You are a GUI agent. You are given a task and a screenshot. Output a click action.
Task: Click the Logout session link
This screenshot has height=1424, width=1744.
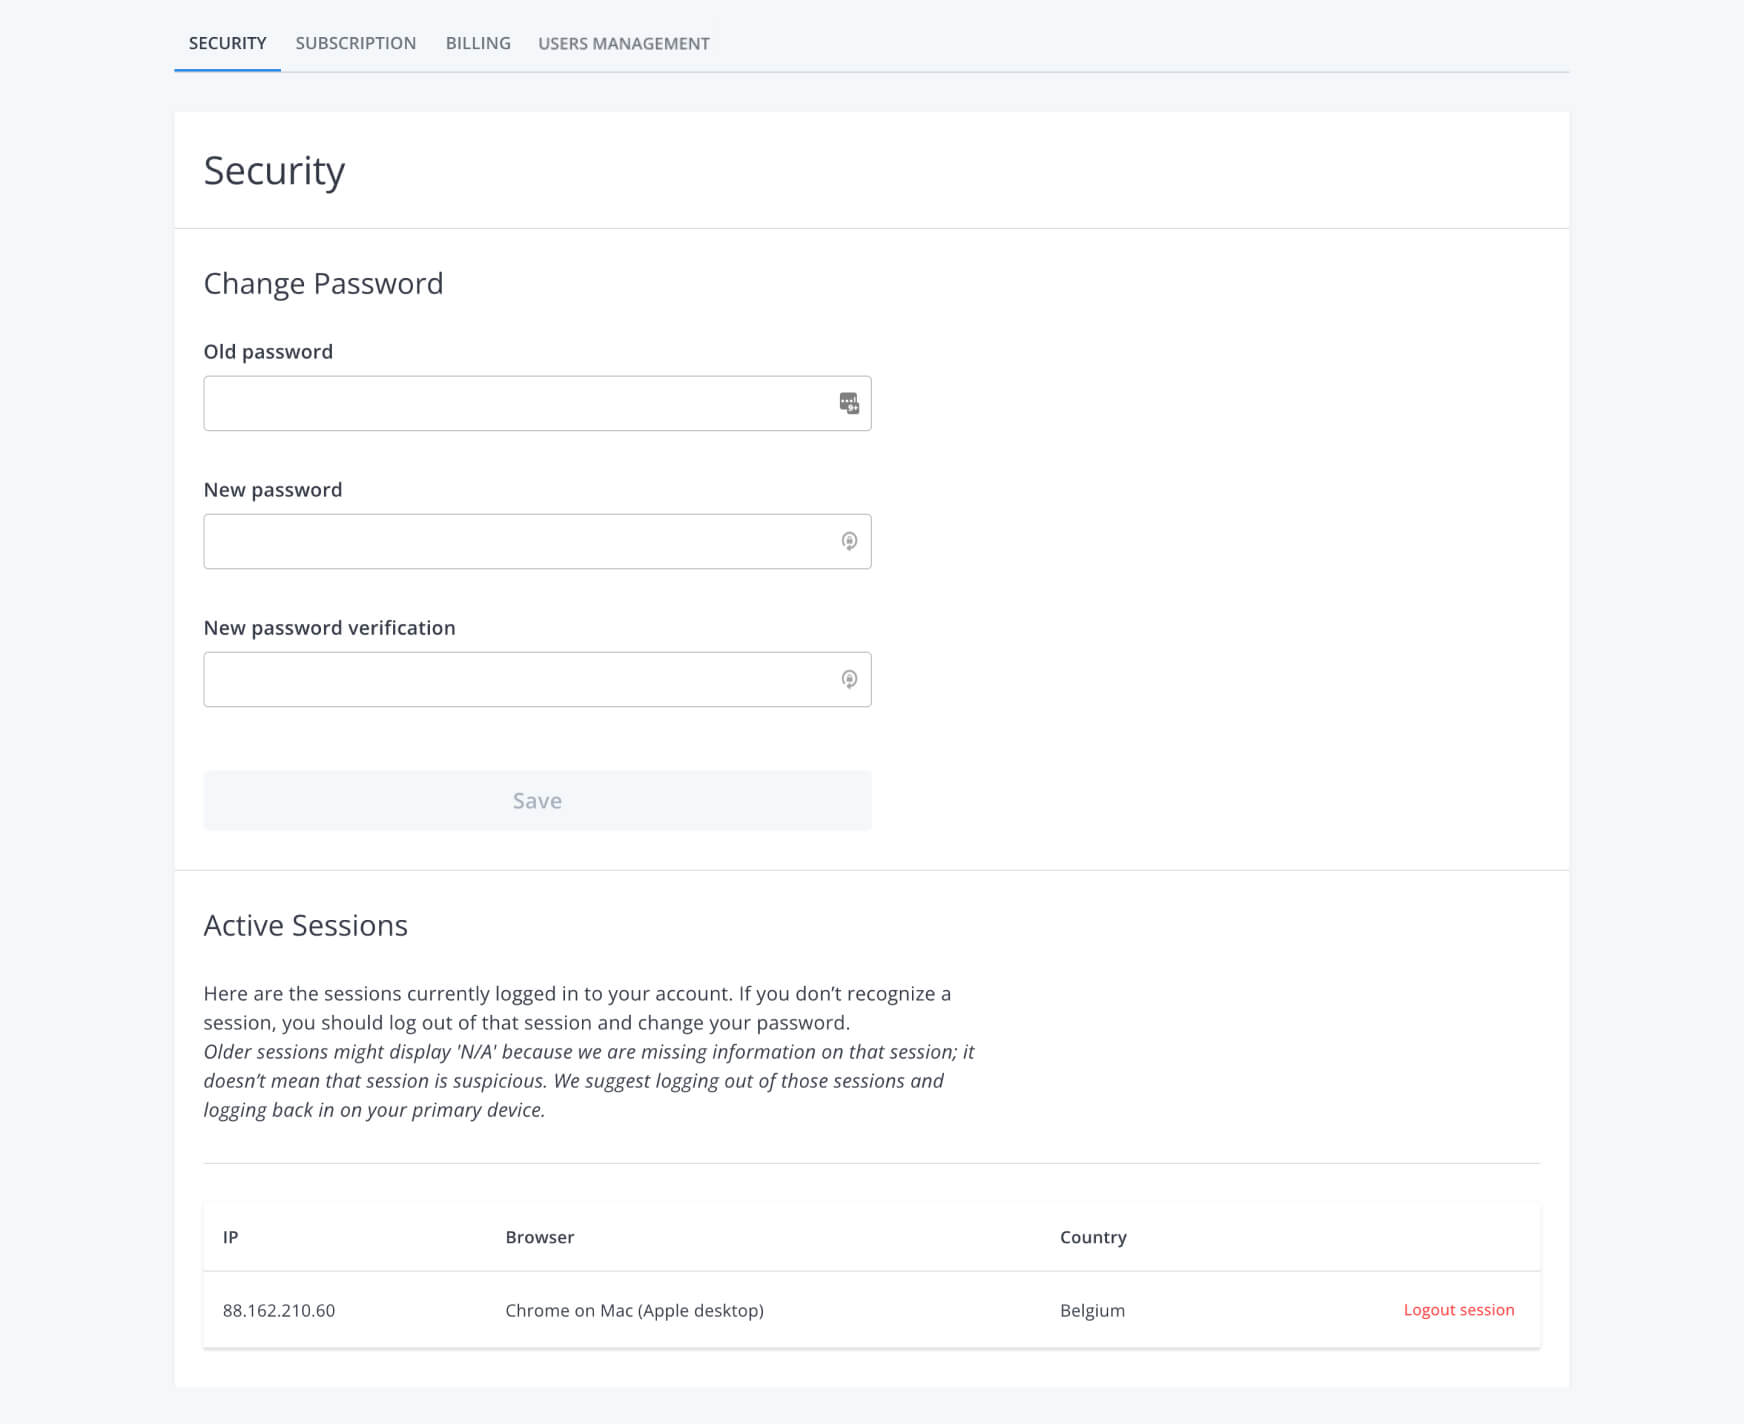coord(1458,1310)
